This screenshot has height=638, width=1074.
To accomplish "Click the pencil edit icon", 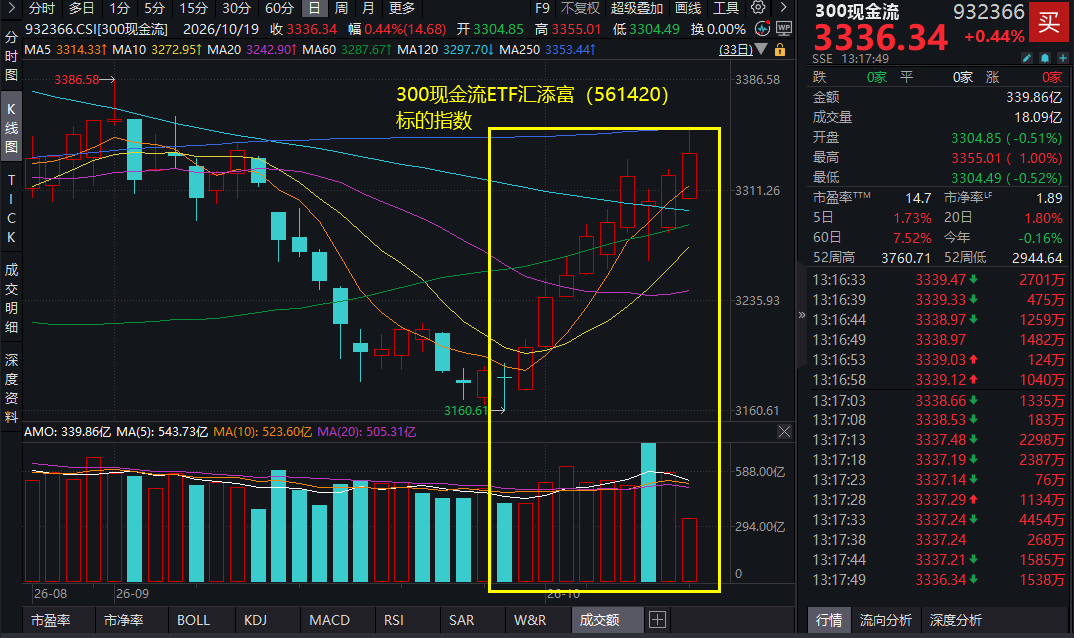I will (x=1027, y=58).
